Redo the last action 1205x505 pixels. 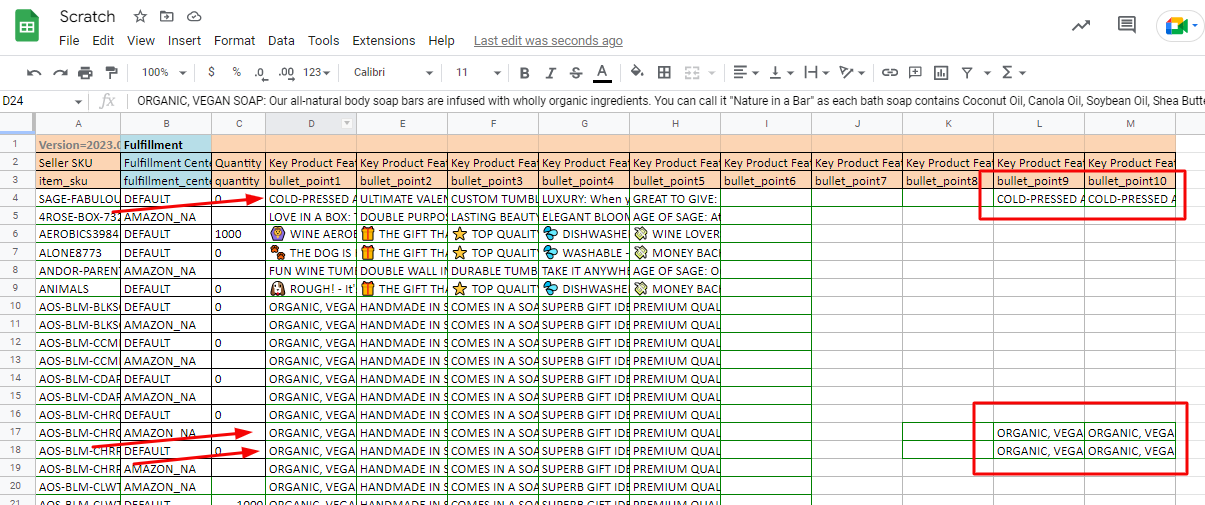pos(60,73)
